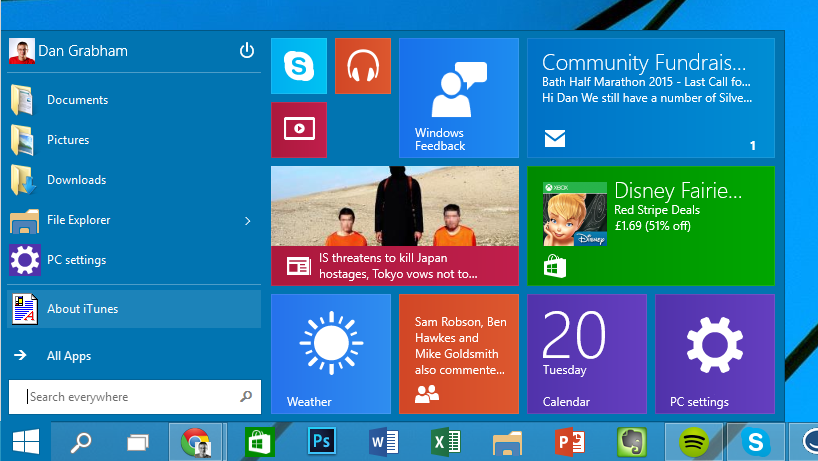The image size is (818, 461).
Task: Open the IS threatens Japan news tile
Action: pyautogui.click(x=394, y=226)
